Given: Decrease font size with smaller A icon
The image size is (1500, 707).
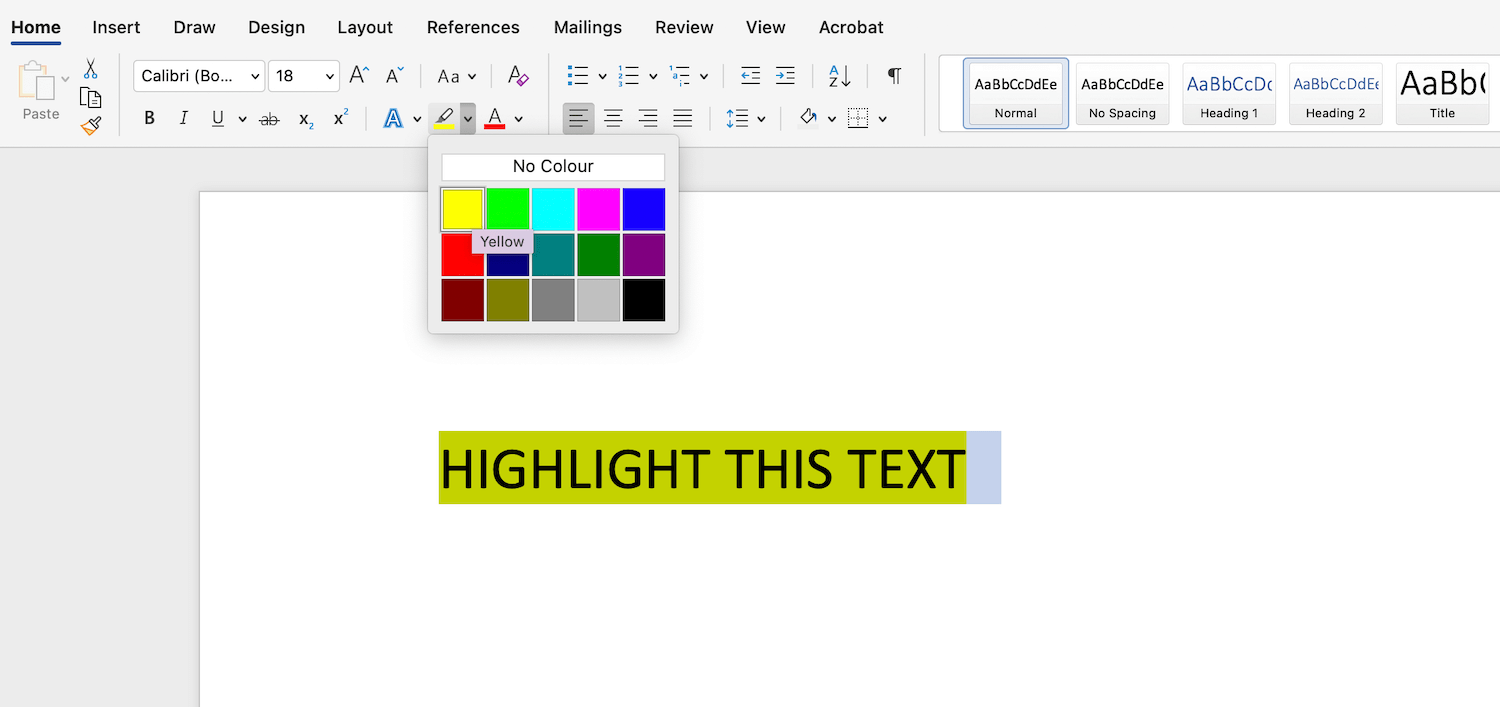Looking at the screenshot, I should (x=394, y=75).
